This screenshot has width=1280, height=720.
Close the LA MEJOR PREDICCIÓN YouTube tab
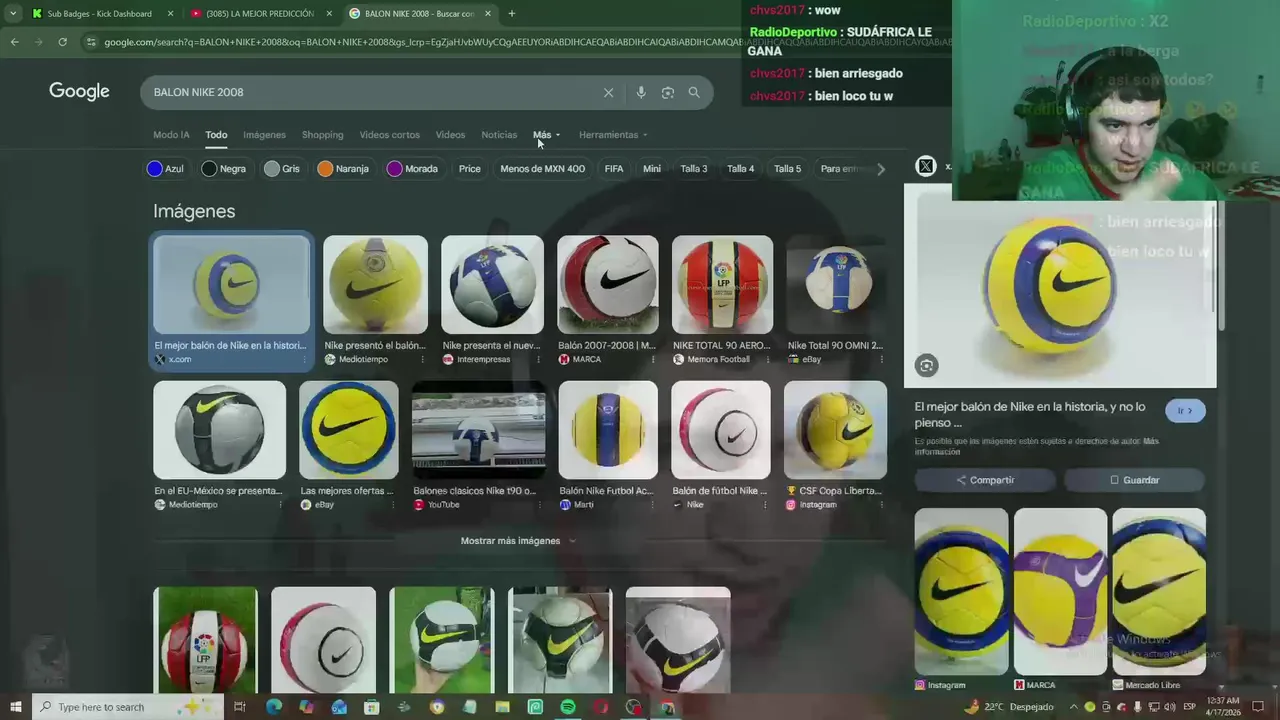329,13
